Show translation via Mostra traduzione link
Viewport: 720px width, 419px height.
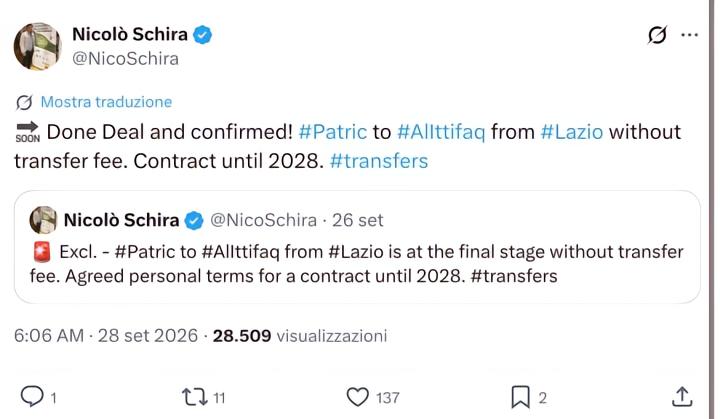106,102
